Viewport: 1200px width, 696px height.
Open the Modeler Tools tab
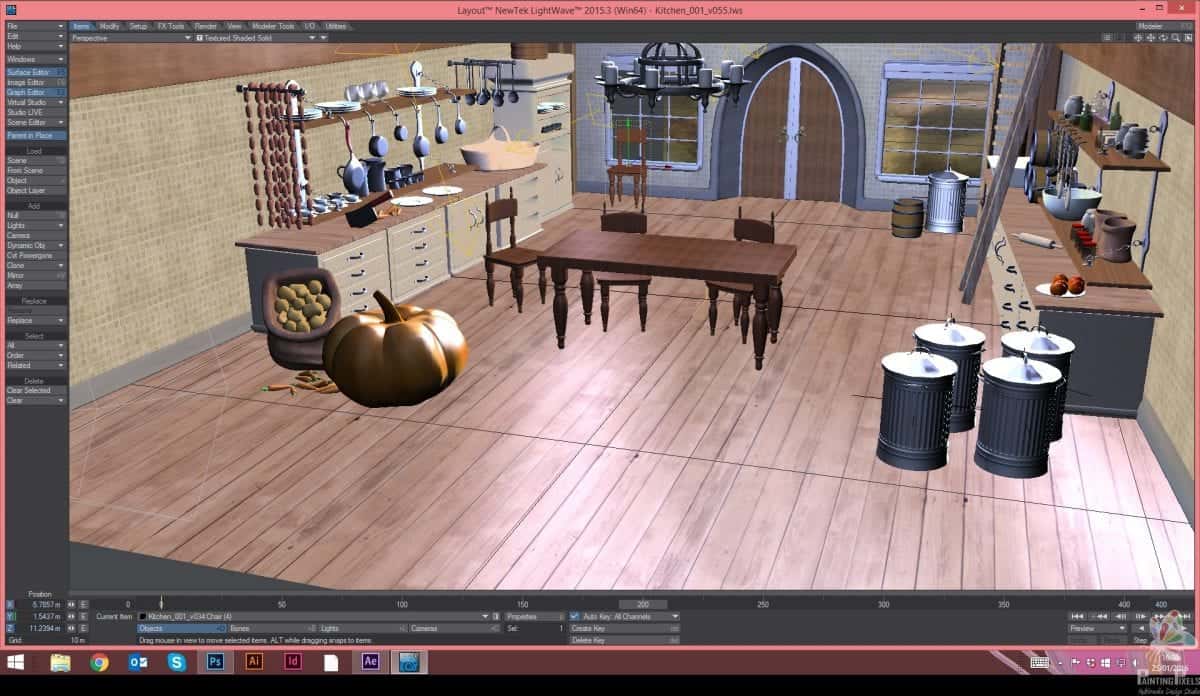(x=273, y=26)
